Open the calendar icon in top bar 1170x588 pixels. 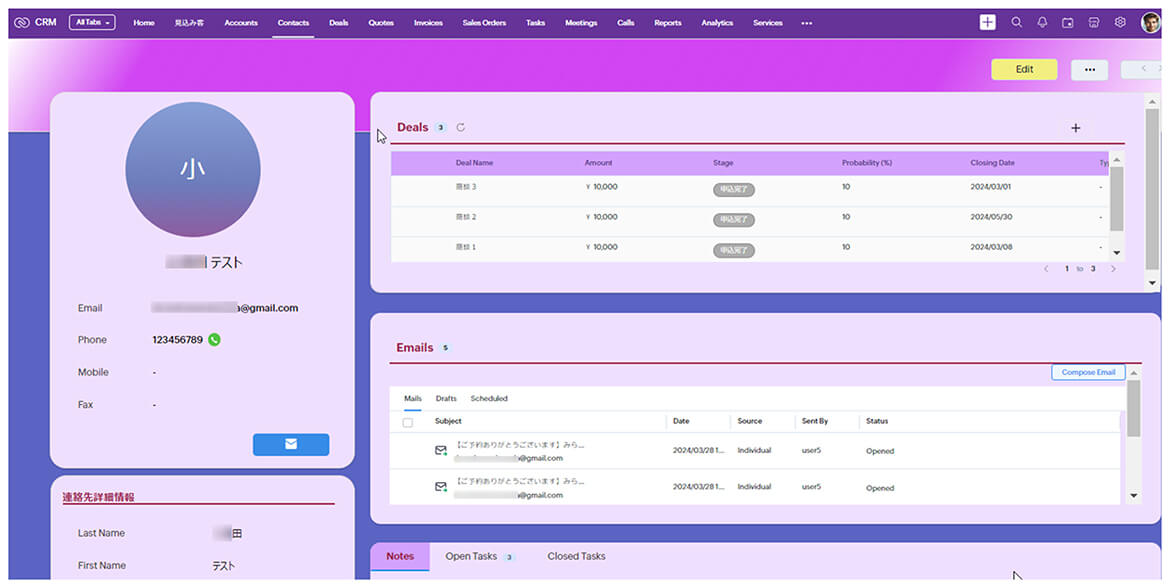[x=1068, y=22]
